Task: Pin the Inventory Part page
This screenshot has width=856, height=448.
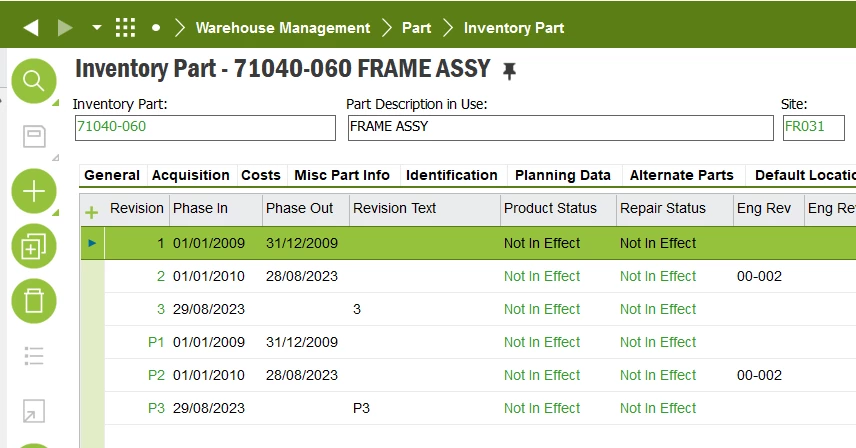Action: (x=510, y=71)
